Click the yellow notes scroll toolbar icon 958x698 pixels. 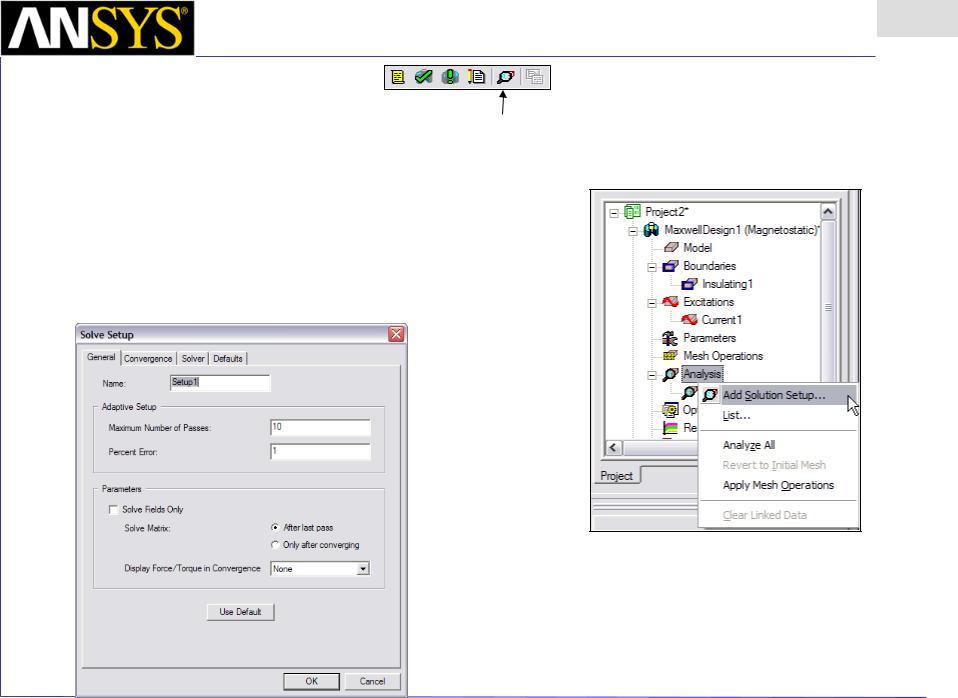[398, 77]
